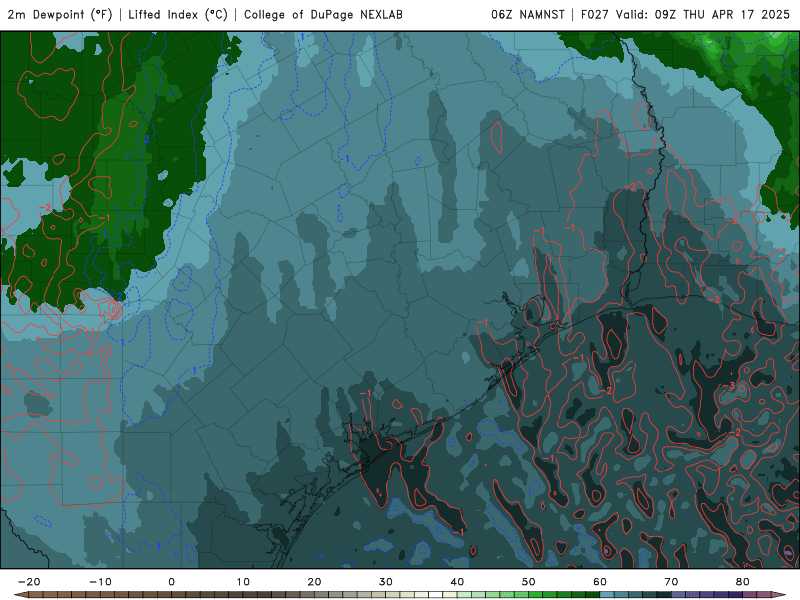Click the left arrow end of the color bar
The width and height of the screenshot is (800, 600).
tap(21, 595)
